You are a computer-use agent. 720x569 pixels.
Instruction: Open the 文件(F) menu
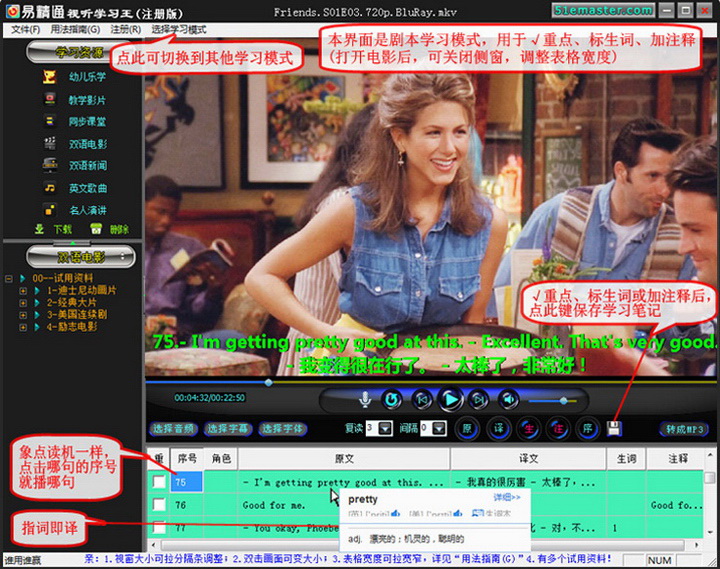(x=25, y=30)
